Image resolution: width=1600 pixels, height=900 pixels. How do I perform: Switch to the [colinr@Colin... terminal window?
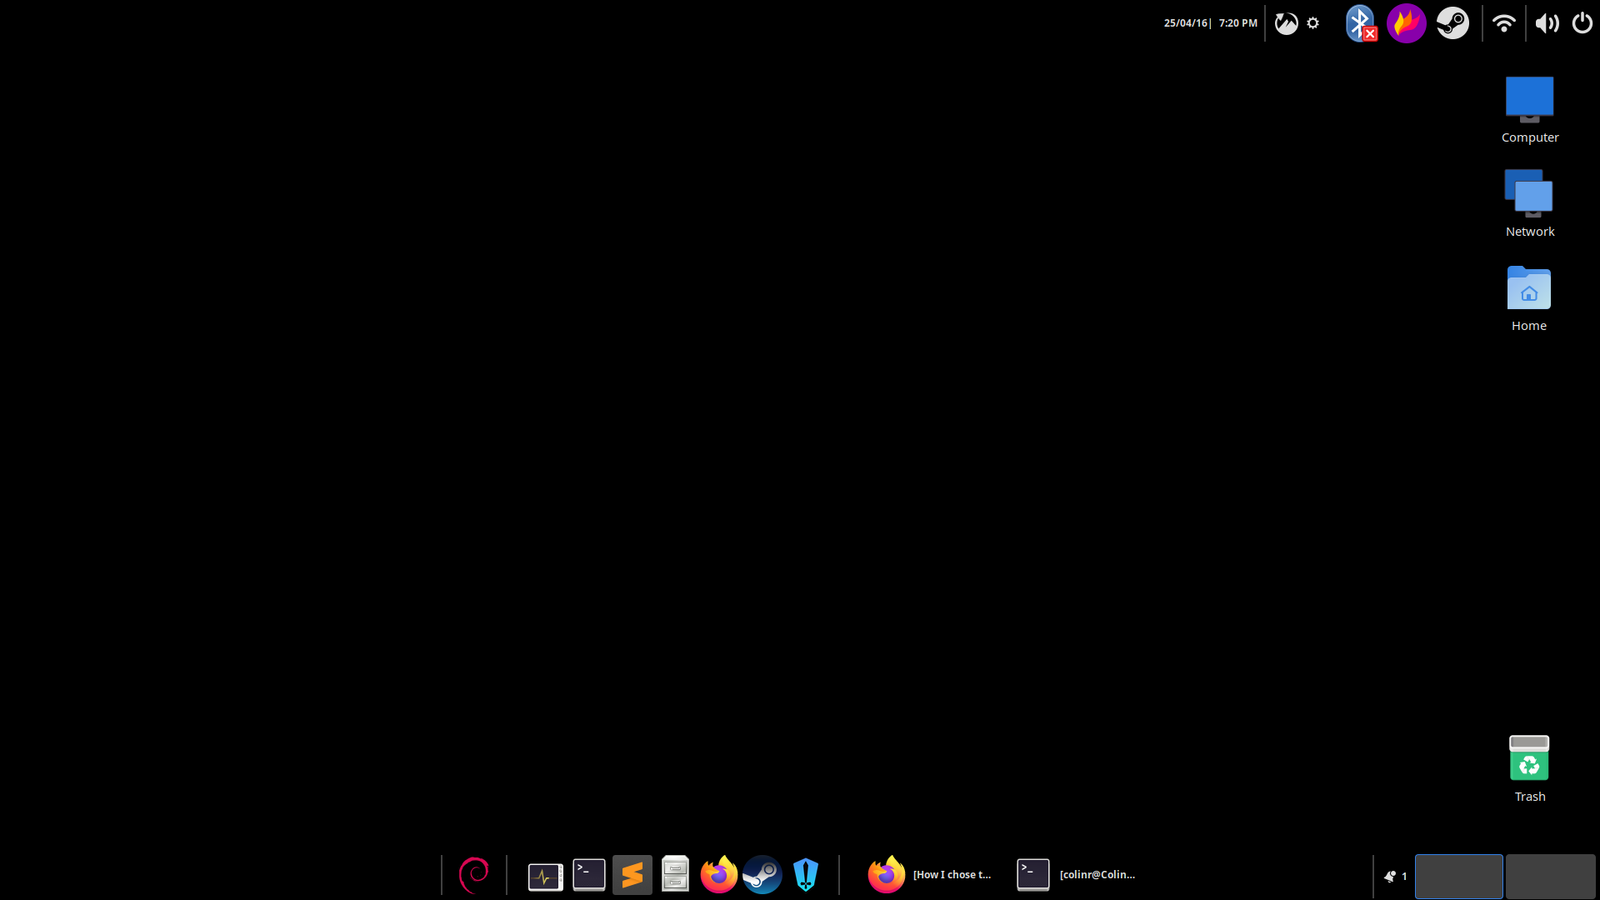pyautogui.click(x=1080, y=874)
